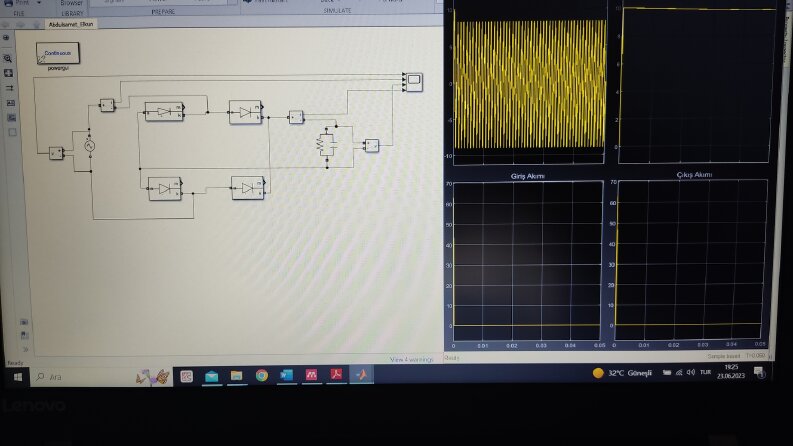Viewport: 793px width, 446px height.
Task: Open Google Chrome from taskbar
Action: pyautogui.click(x=261, y=375)
